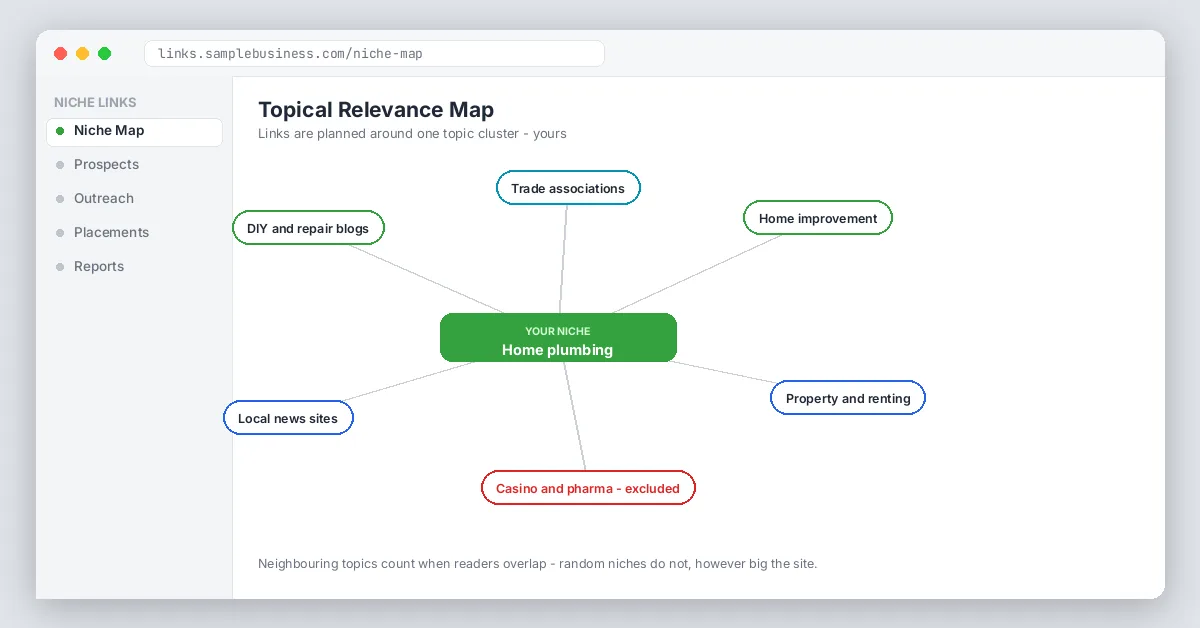Click the yellow minimize window button
The height and width of the screenshot is (628, 1200).
click(x=83, y=54)
